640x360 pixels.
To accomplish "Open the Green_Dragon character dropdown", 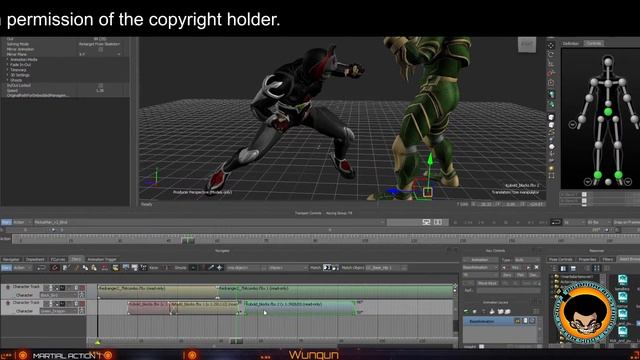I will [58, 311].
